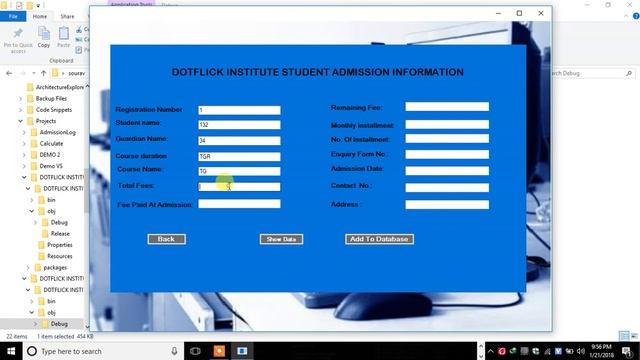Collapse the Explorer ribbon chevron
The height and width of the screenshot is (360, 640).
(x=626, y=16)
